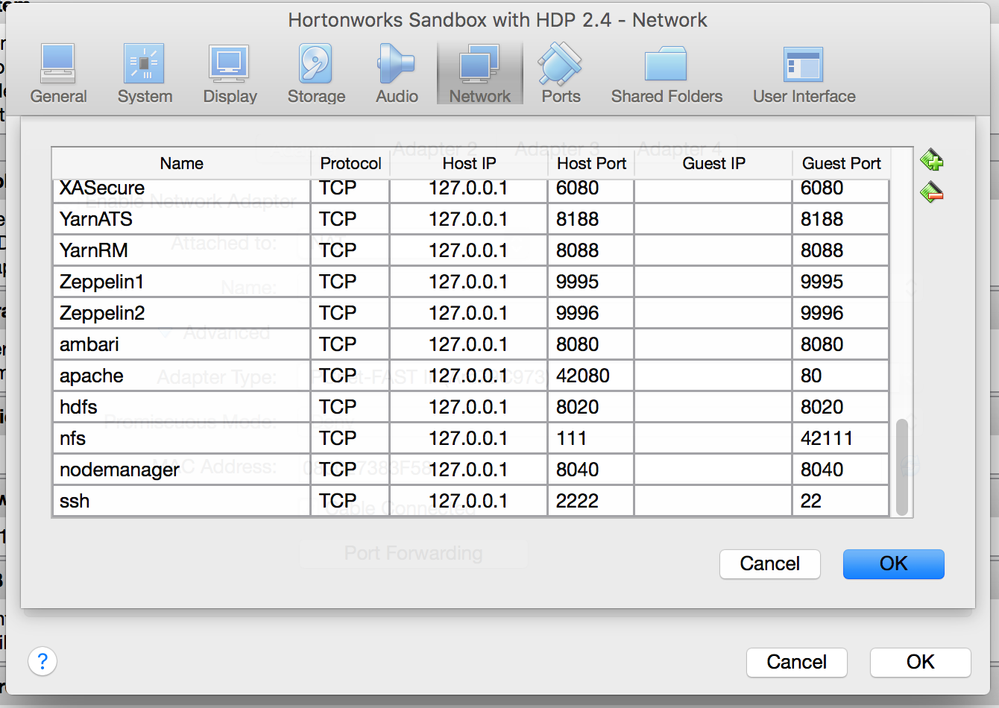The height and width of the screenshot is (708, 999).
Task: Open User Interface settings icon
Action: click(x=804, y=73)
